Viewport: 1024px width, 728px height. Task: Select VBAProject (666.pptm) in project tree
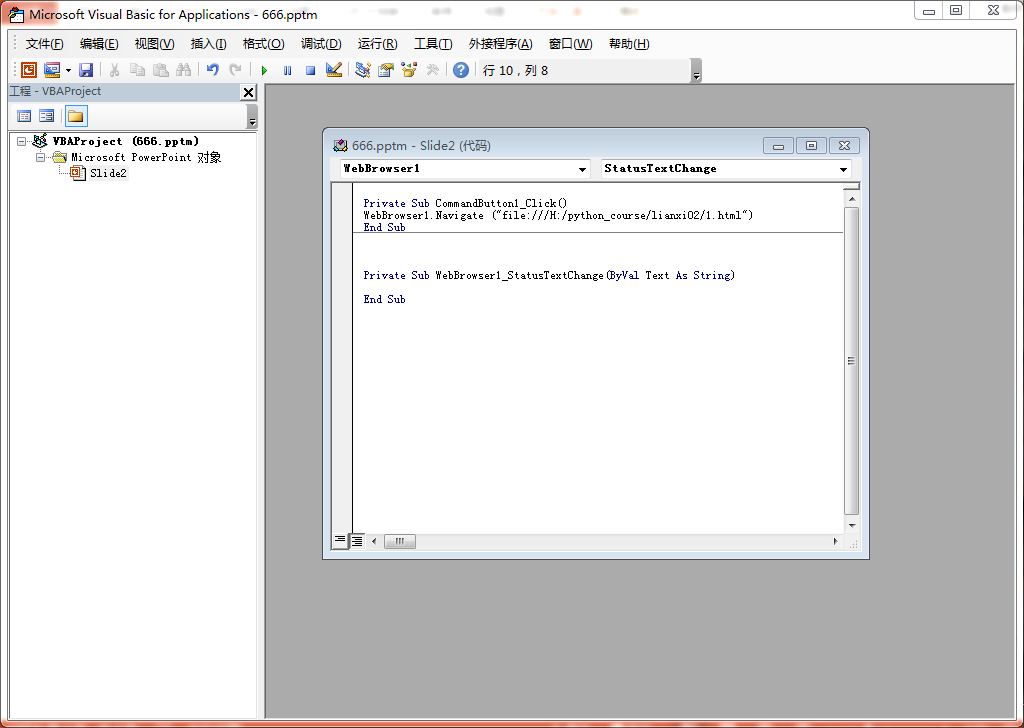click(x=125, y=141)
